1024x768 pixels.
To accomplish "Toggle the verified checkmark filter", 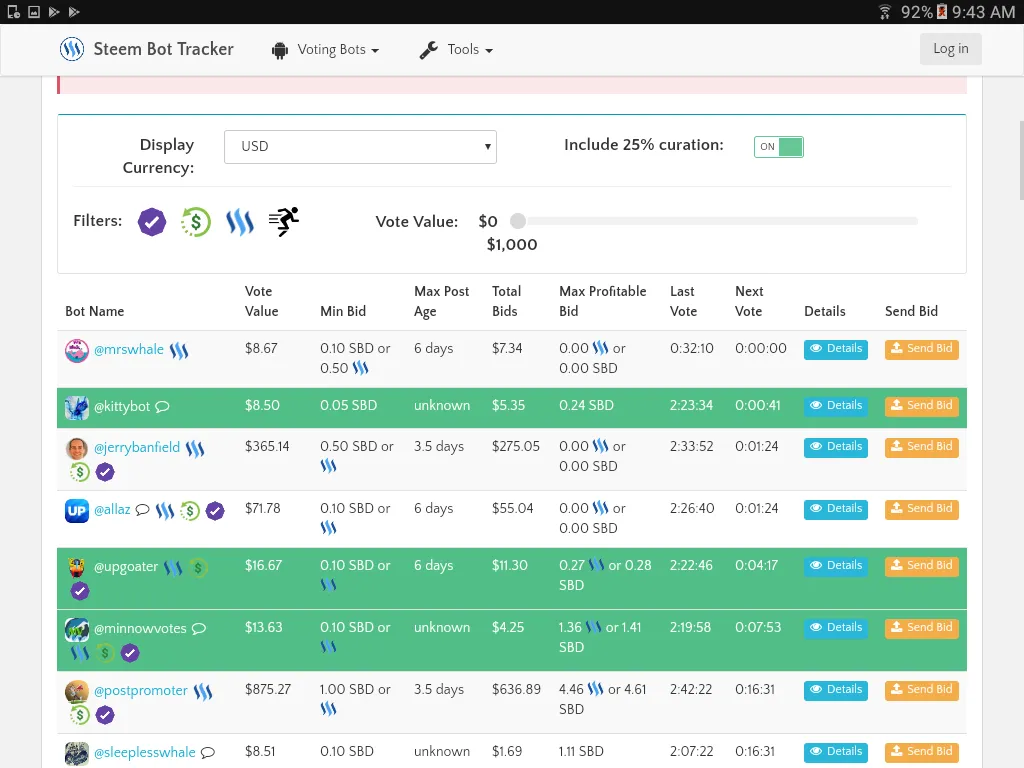I will tap(152, 222).
